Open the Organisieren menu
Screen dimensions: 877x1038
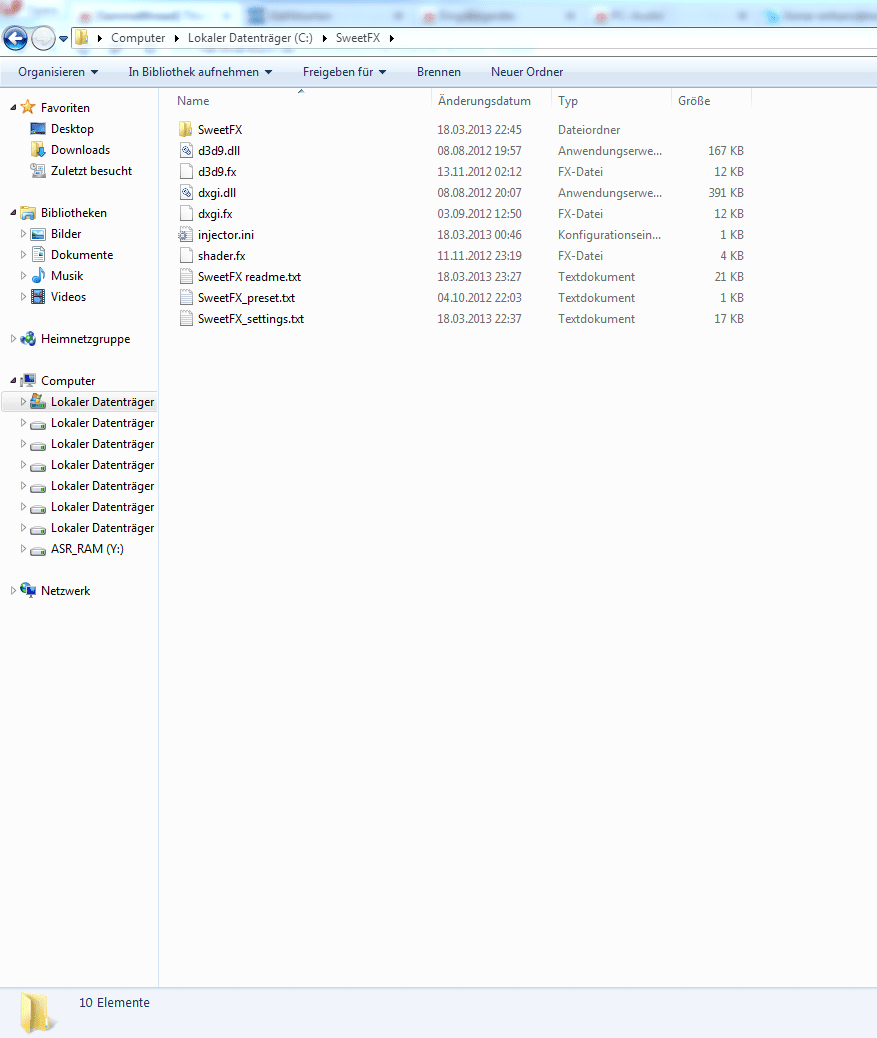pyautogui.click(x=58, y=71)
